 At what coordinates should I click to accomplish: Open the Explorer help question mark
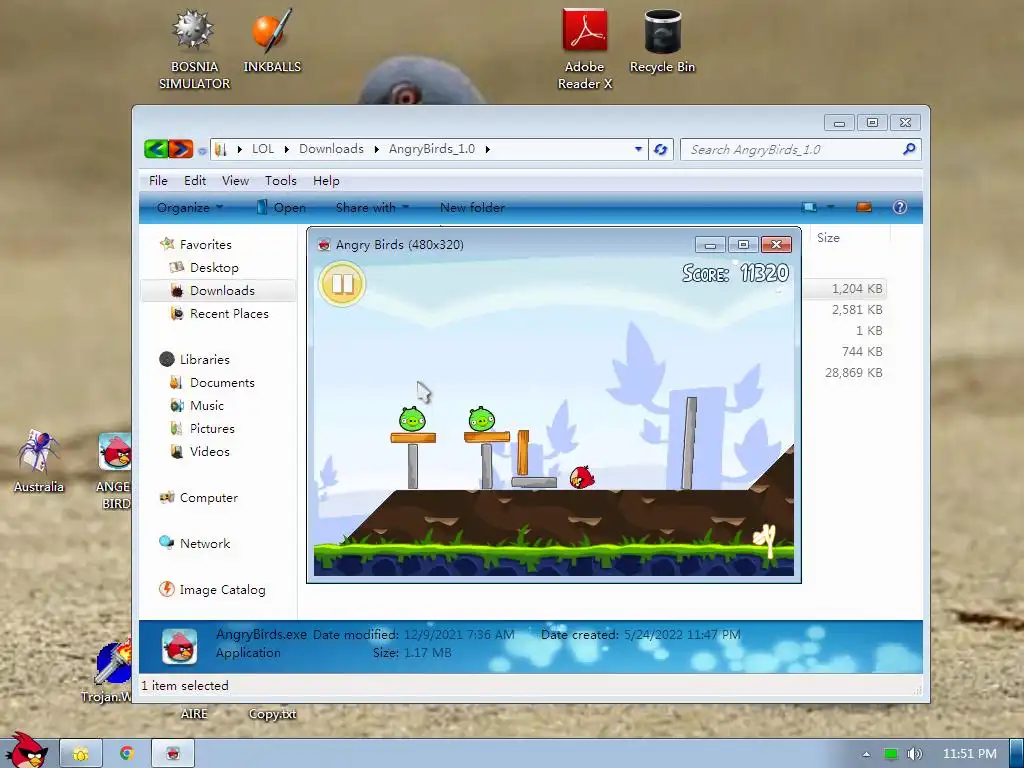(899, 207)
